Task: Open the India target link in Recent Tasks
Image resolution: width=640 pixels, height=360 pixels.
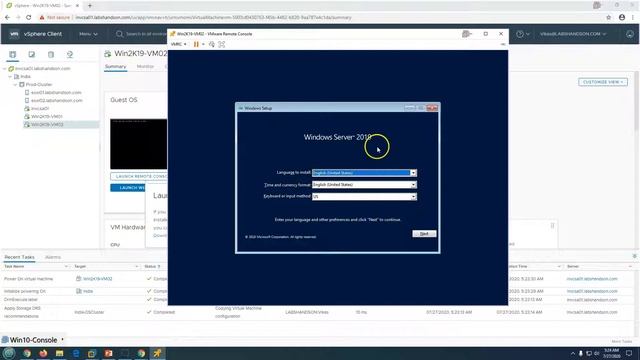Action: click(88, 291)
